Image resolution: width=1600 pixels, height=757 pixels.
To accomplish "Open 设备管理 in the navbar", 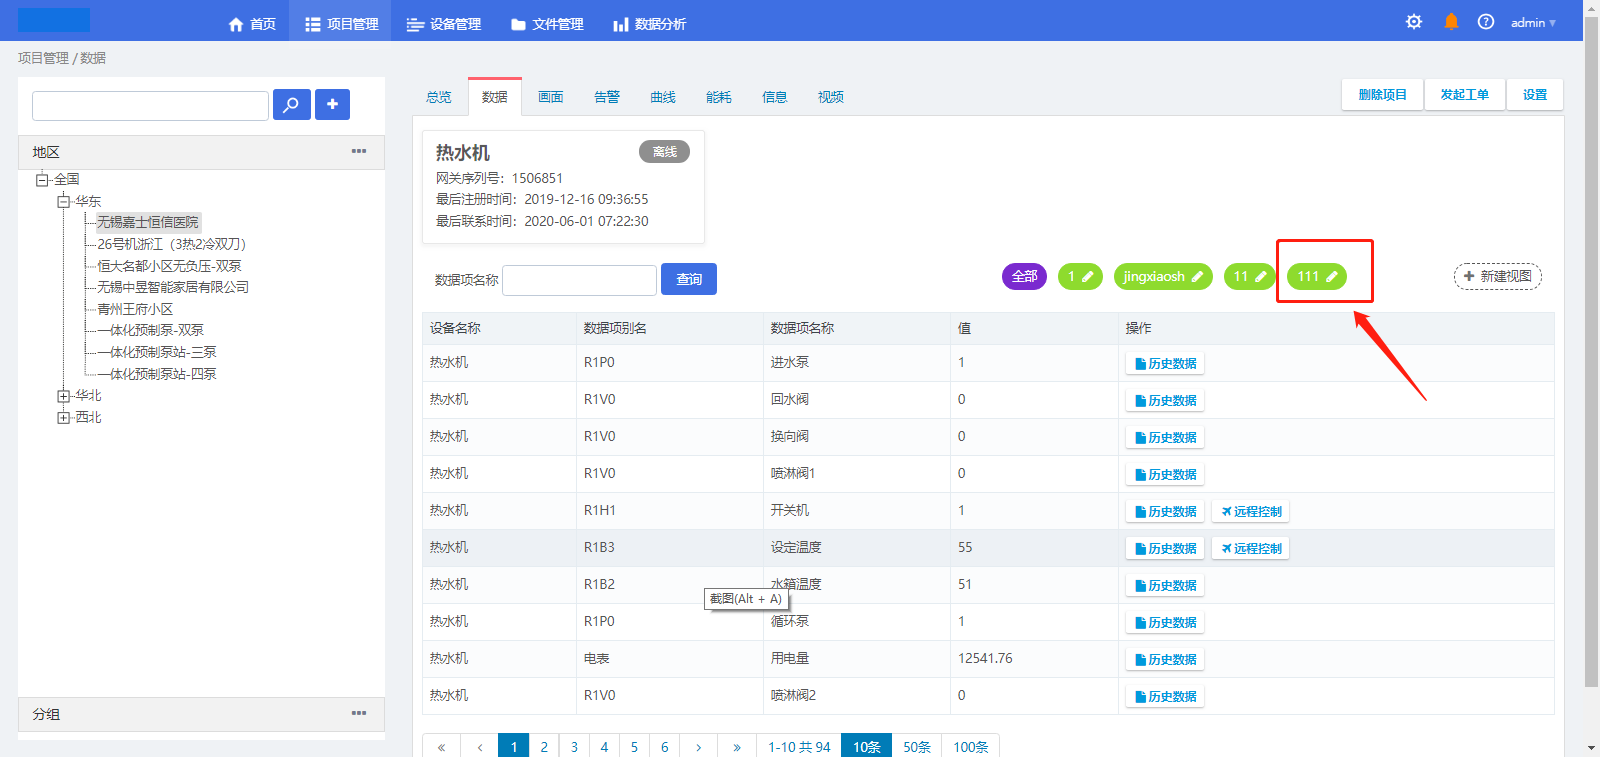I will pos(444,24).
